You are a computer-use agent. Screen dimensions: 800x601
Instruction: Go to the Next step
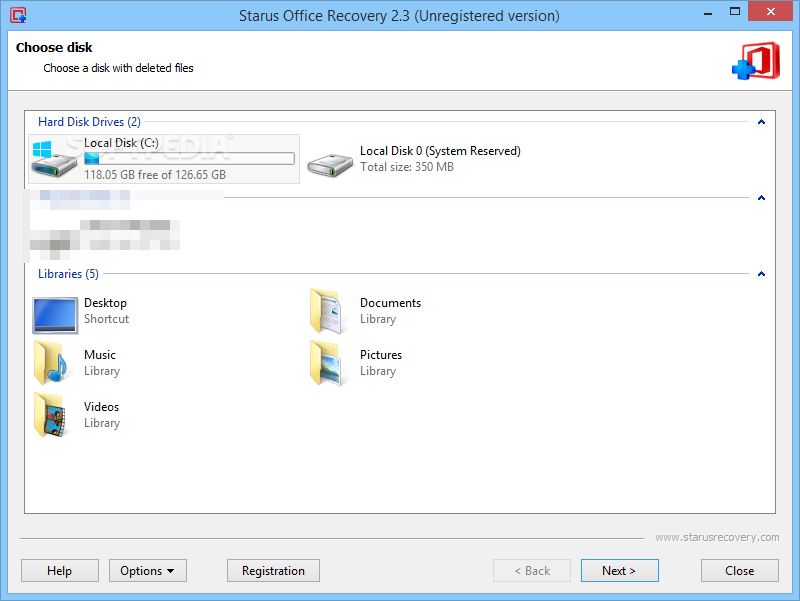pyautogui.click(x=619, y=570)
